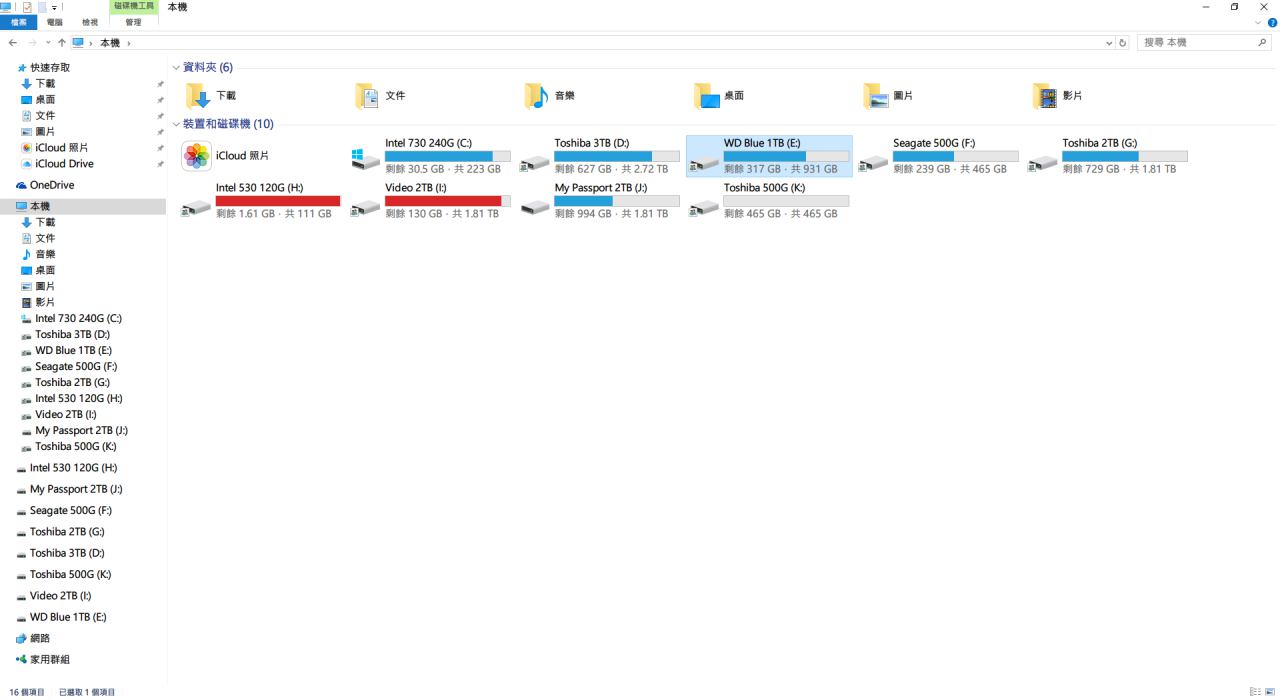
Task: Click the 磁碟機工具 contextual tab header
Action: pyautogui.click(x=133, y=6)
